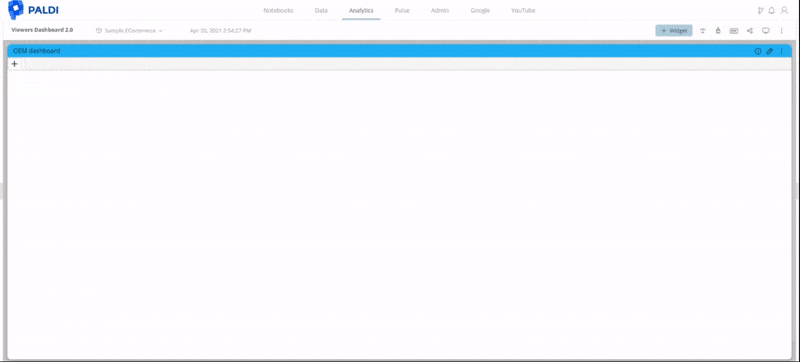
Task: Add a new Widget
Action: [674, 31]
